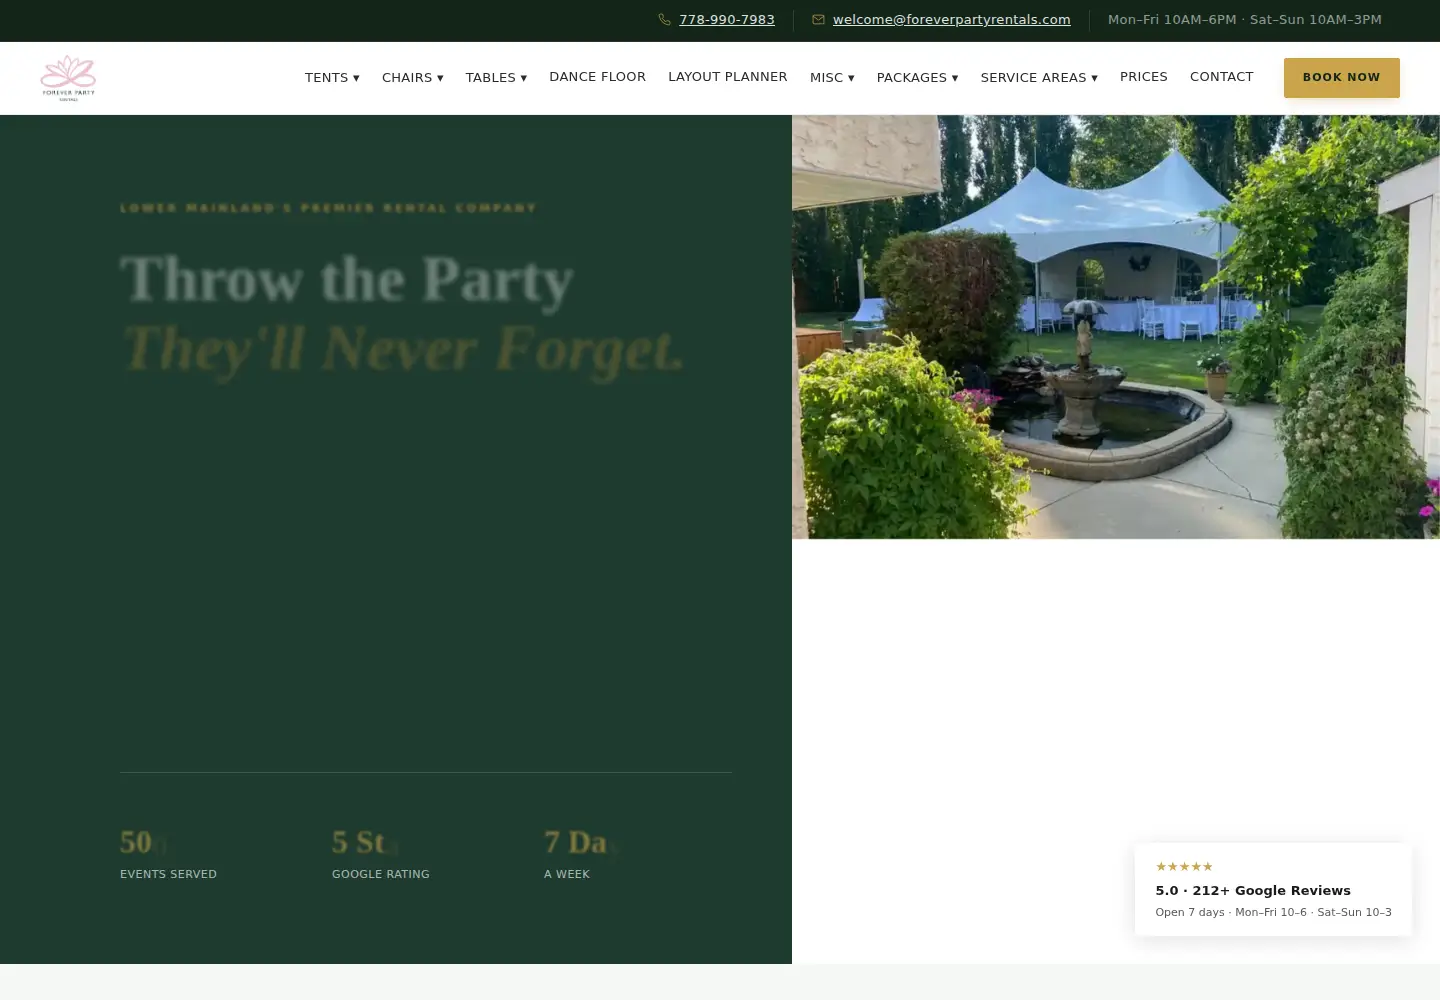
Task: Open the 212+ Google Reviews card
Action: (x=1273, y=889)
